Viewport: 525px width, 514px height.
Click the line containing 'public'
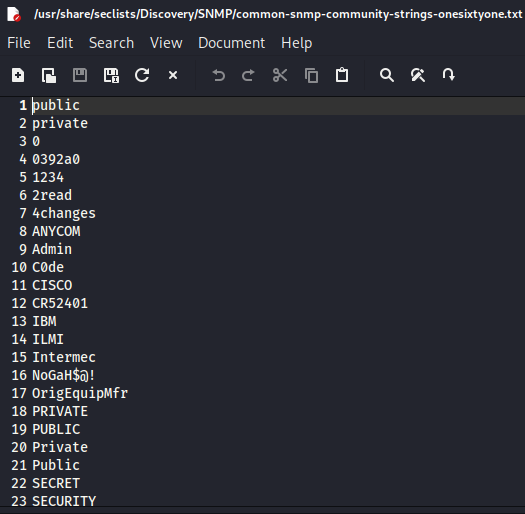[56, 106]
